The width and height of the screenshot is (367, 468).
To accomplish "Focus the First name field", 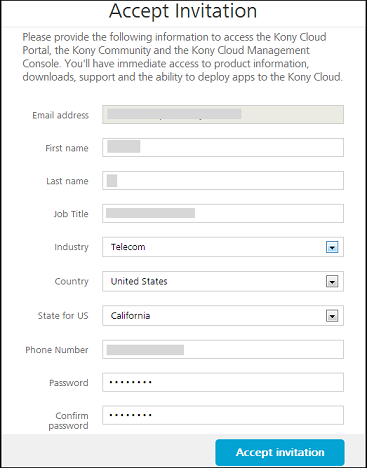I will [223, 147].
